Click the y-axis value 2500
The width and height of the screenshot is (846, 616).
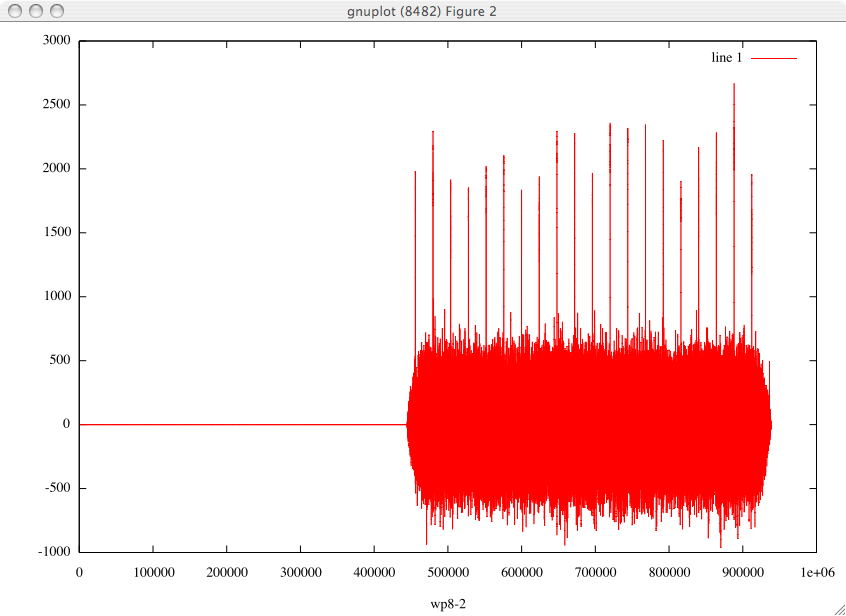coord(57,104)
